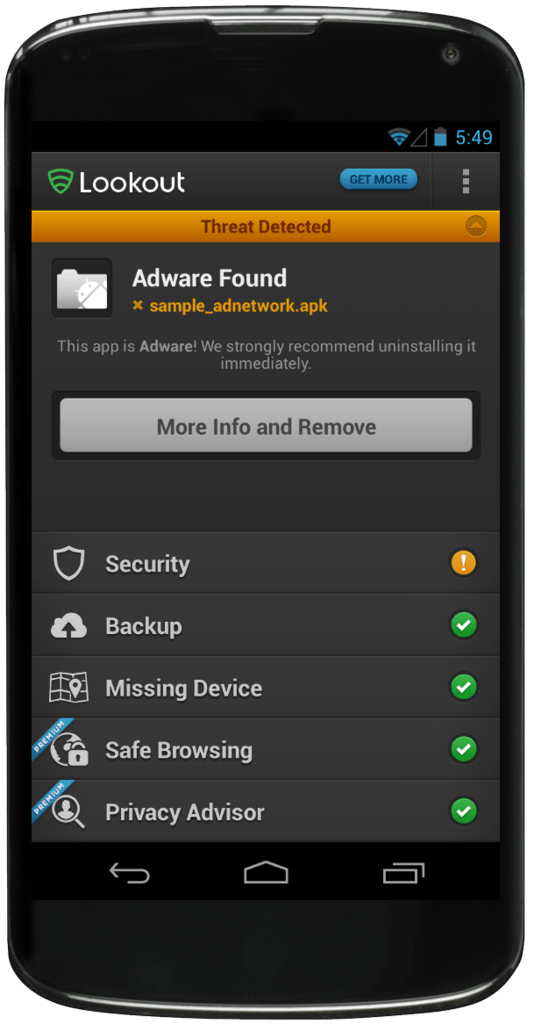Open the Privacy Advisor magnifier icon
This screenshot has width=534, height=1024.
(x=69, y=812)
